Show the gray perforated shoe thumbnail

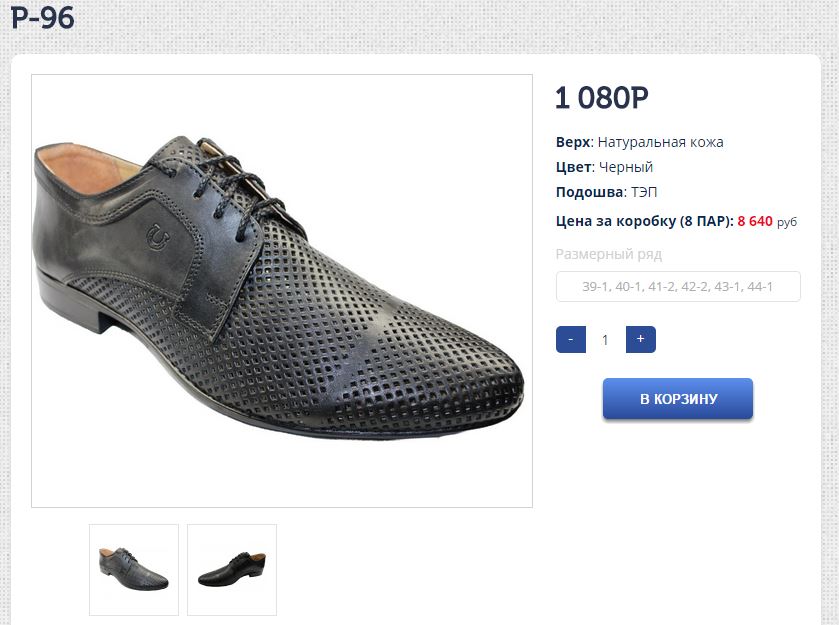(x=134, y=570)
